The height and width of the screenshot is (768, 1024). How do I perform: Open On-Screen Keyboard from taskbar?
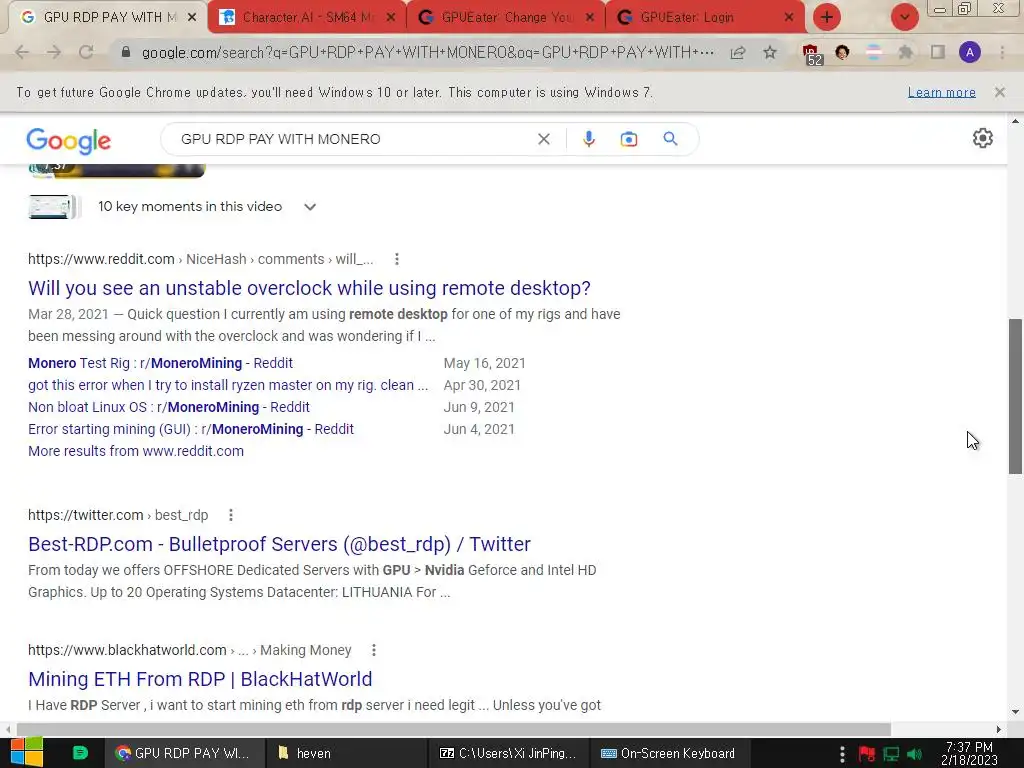[x=668, y=753]
